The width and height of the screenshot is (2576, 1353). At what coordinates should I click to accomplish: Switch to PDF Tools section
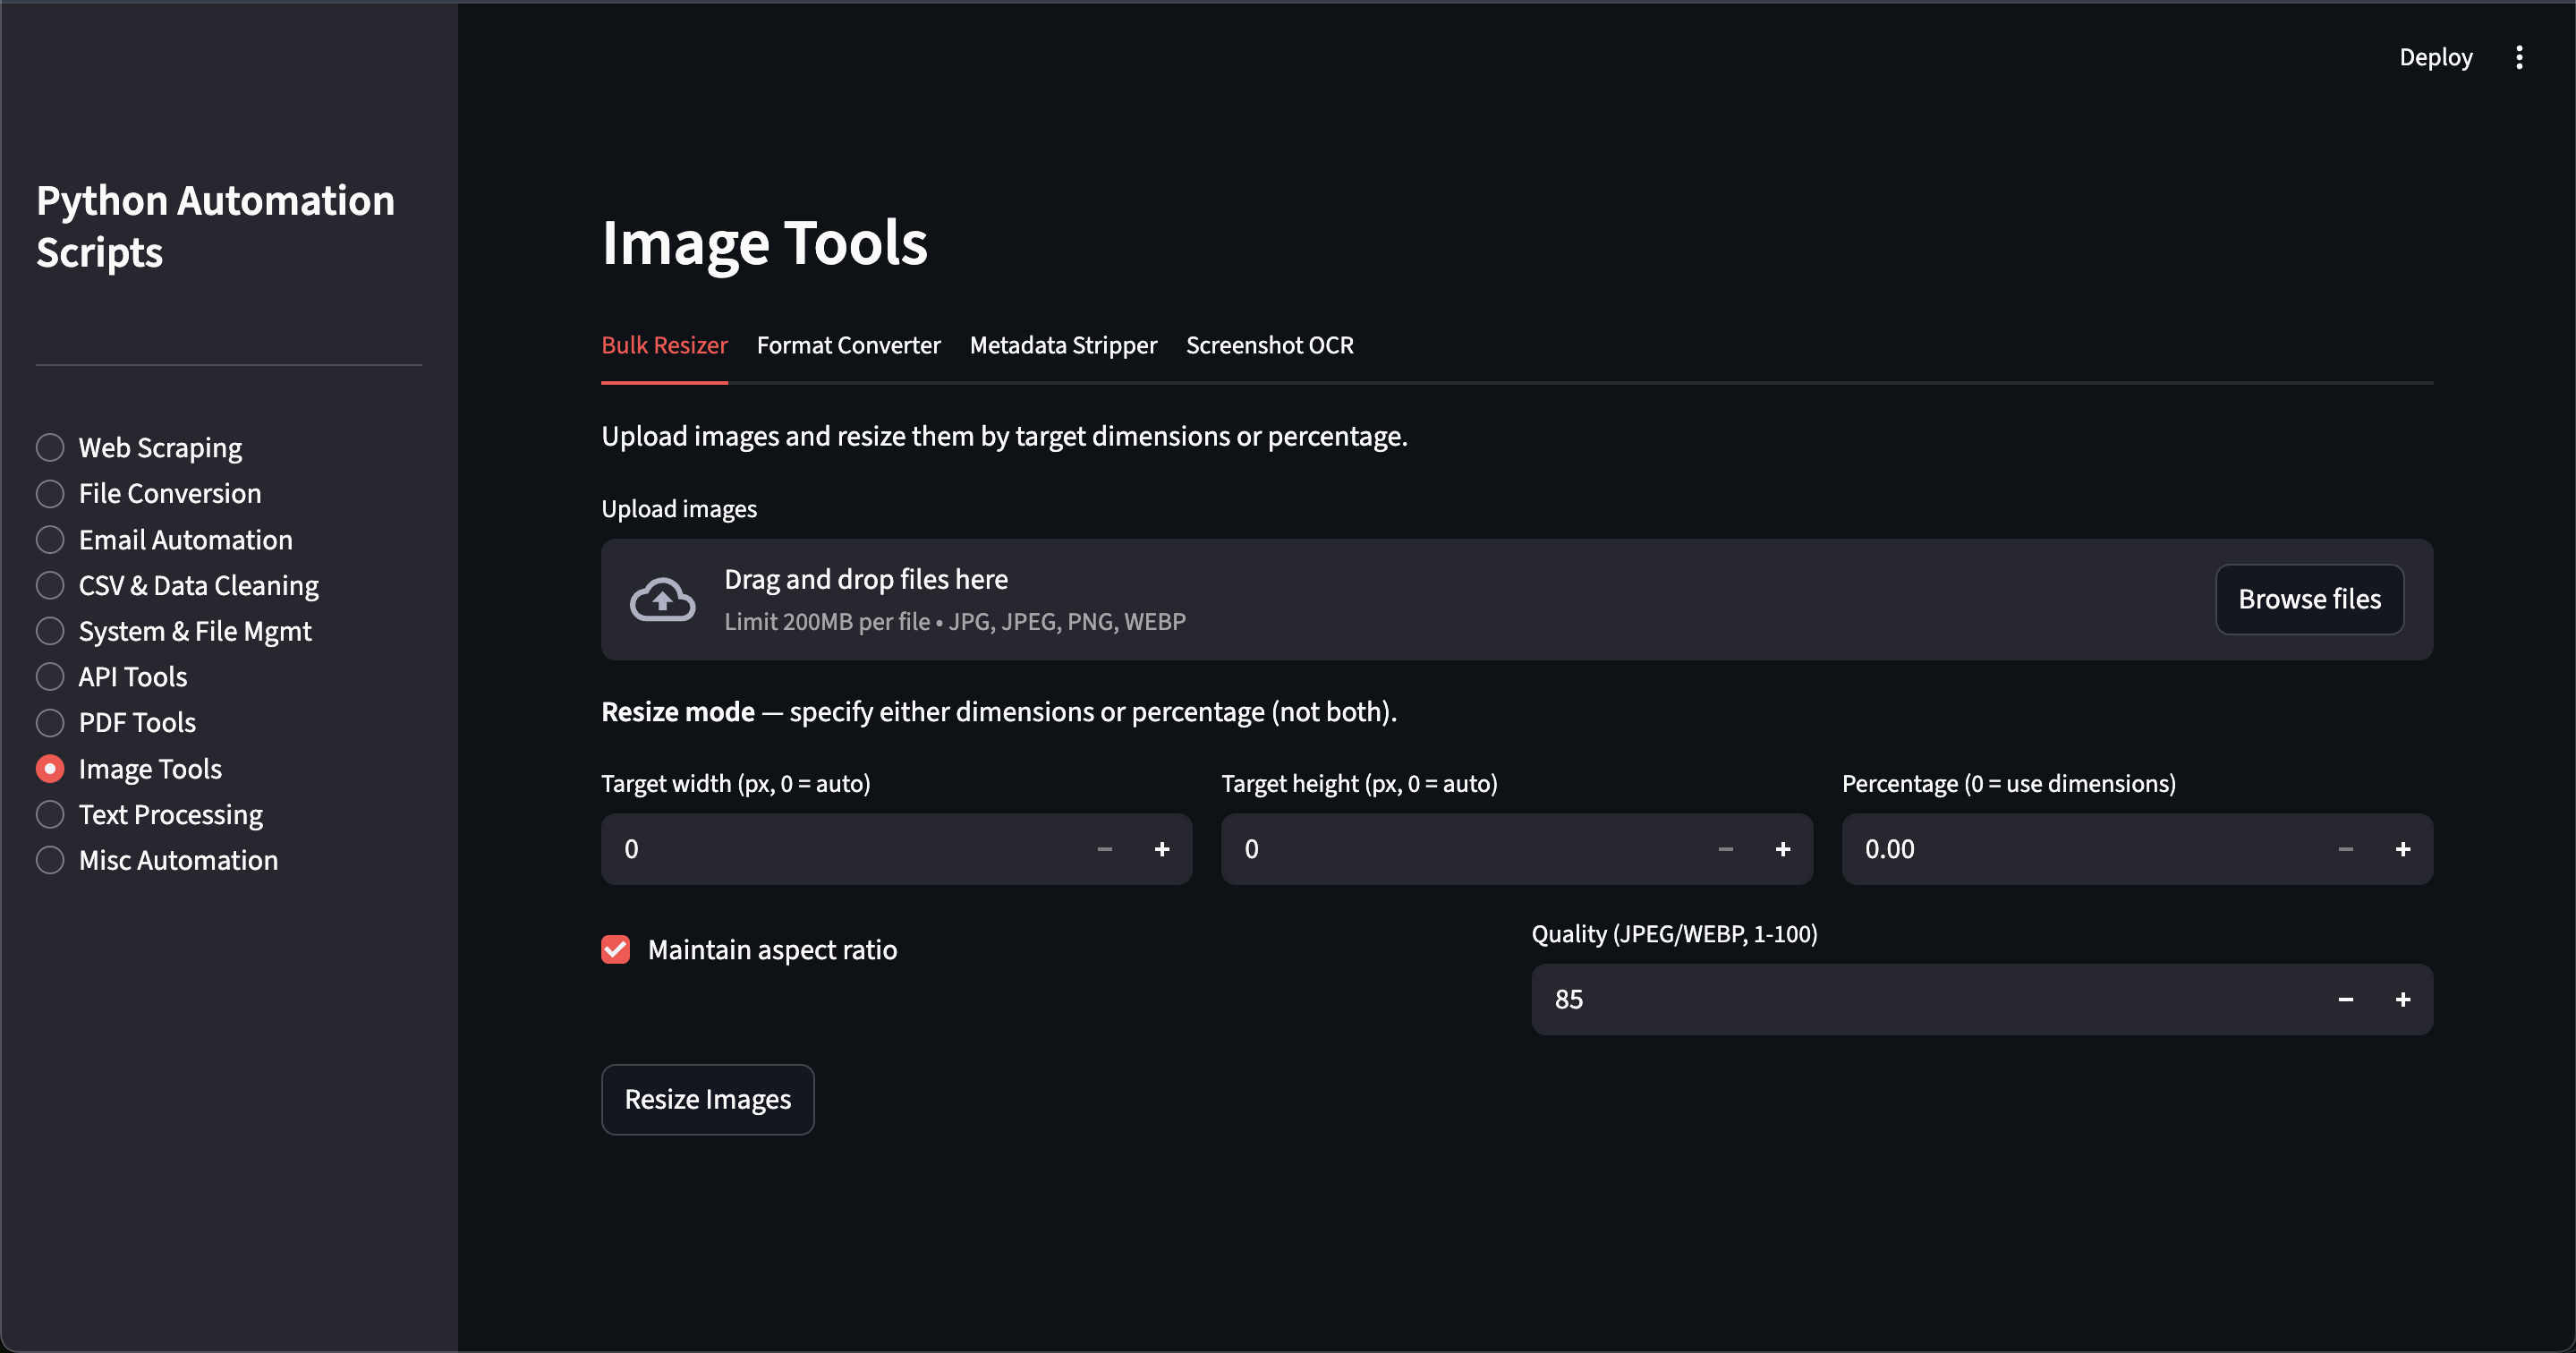tap(136, 722)
